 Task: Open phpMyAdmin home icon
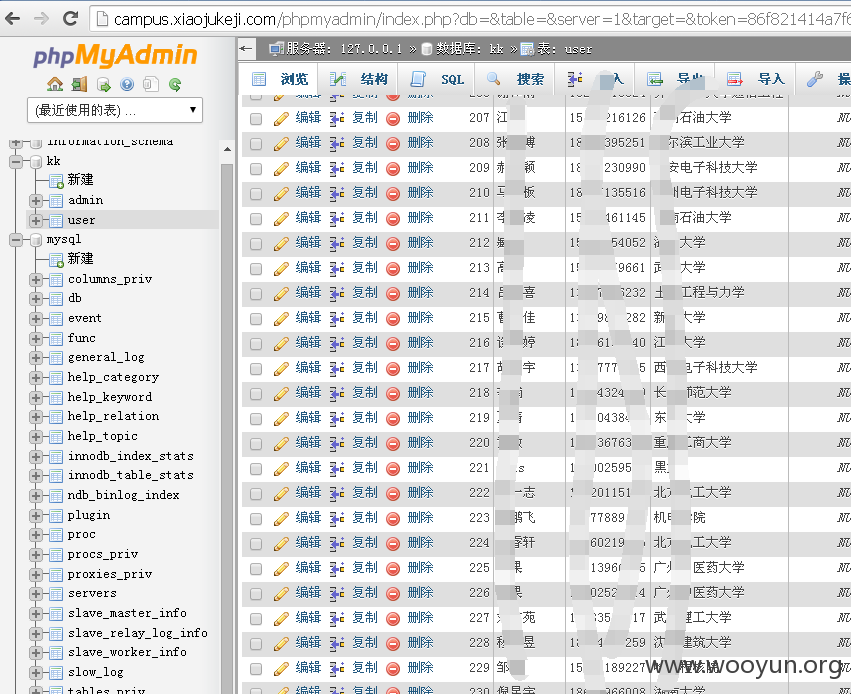[x=55, y=84]
